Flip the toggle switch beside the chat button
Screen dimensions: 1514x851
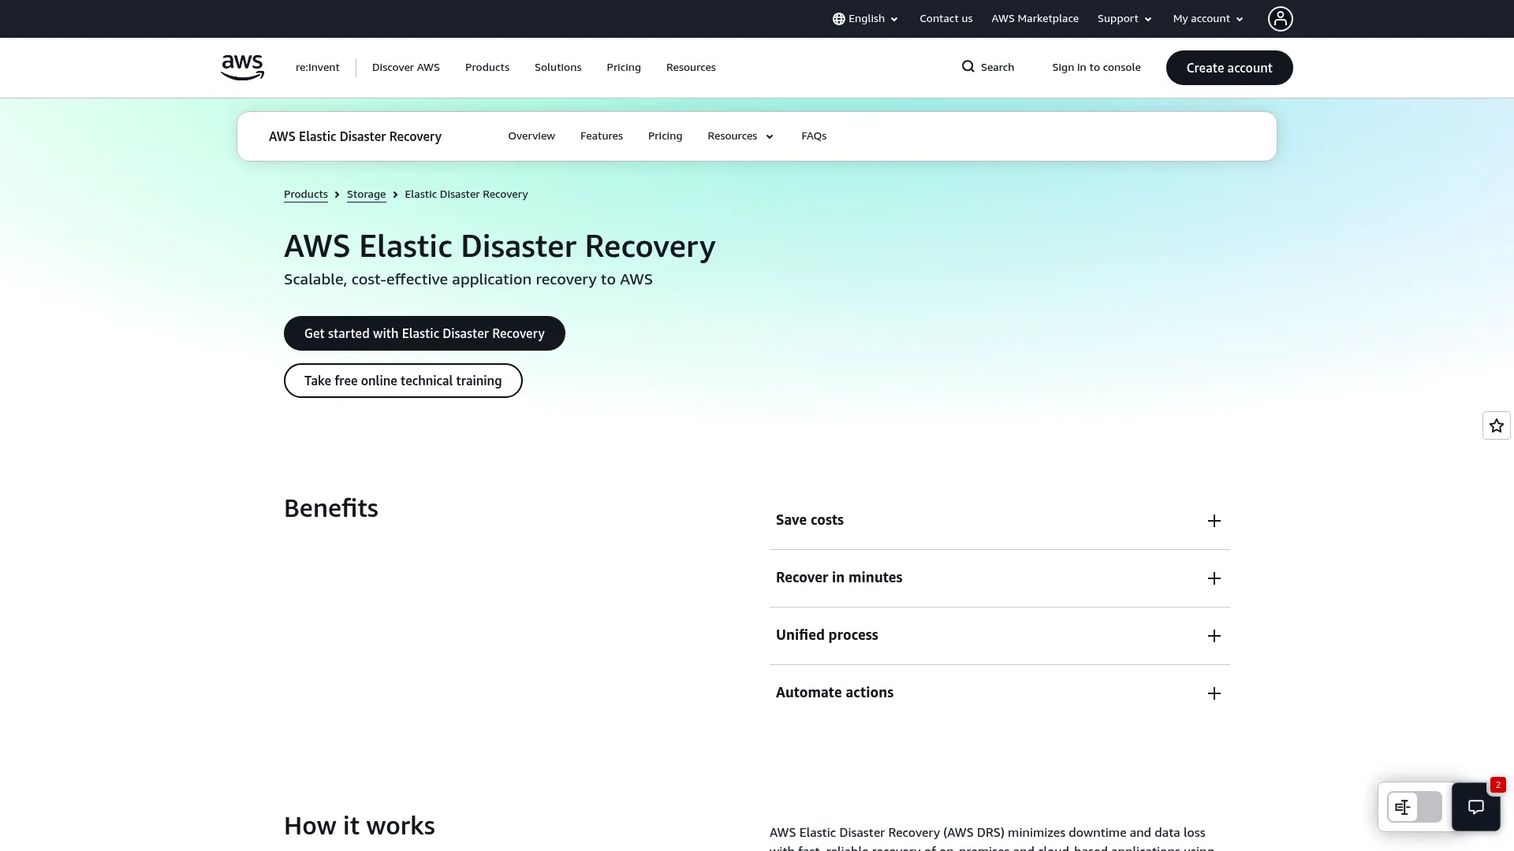tap(1414, 807)
